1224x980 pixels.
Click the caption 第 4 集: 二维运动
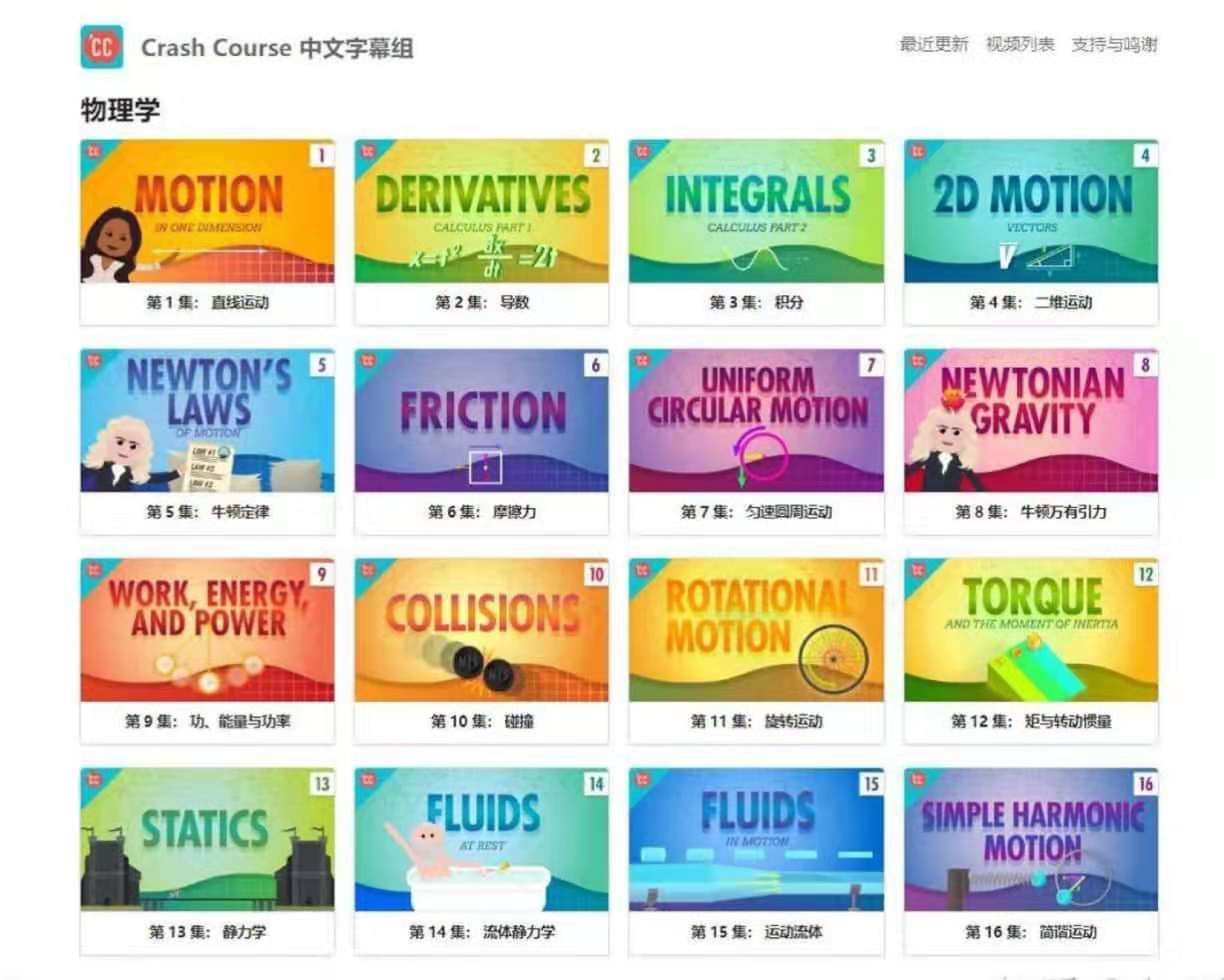pos(1031,303)
